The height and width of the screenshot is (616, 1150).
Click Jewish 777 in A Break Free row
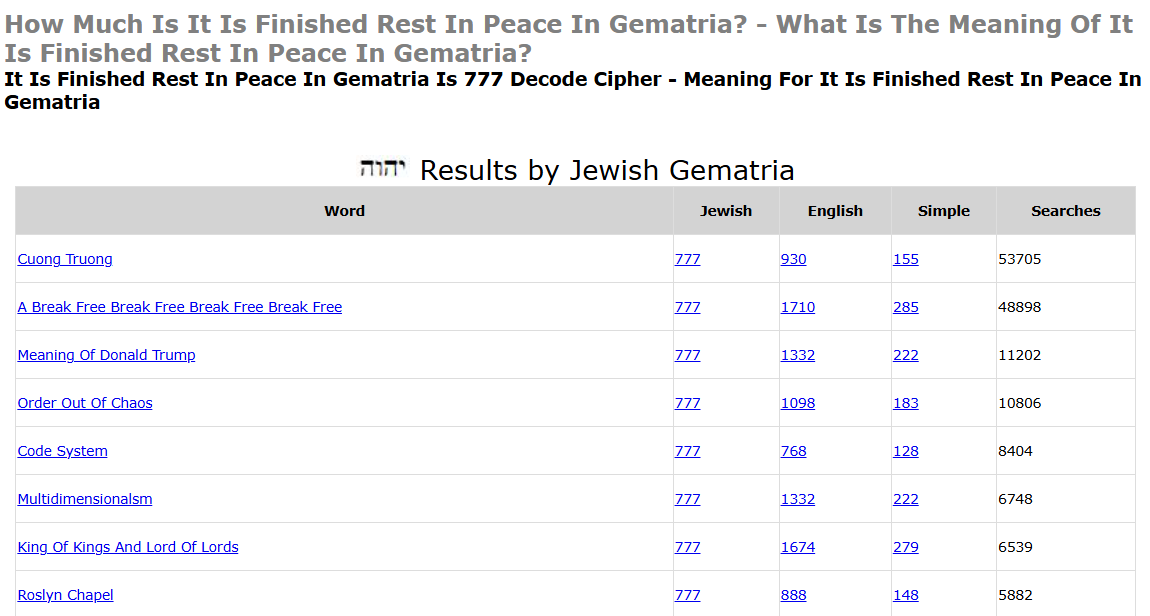[x=687, y=307]
